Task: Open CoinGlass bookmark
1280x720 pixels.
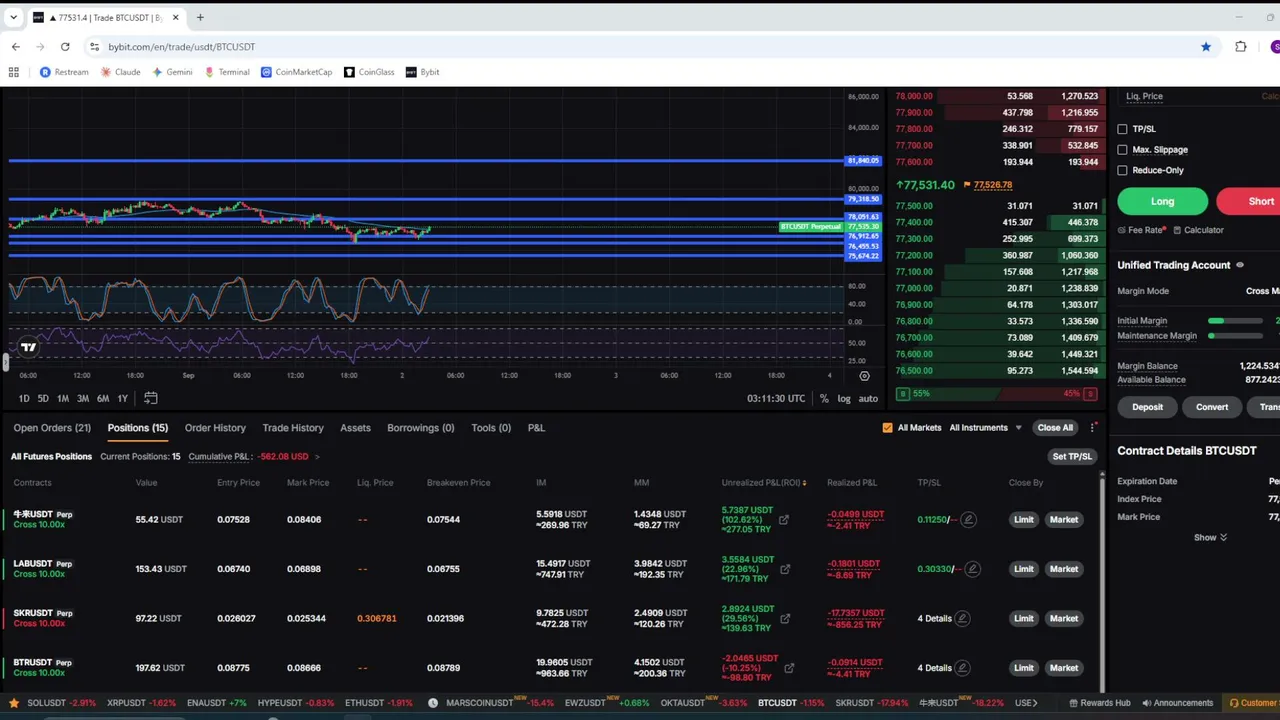Action: click(x=369, y=72)
